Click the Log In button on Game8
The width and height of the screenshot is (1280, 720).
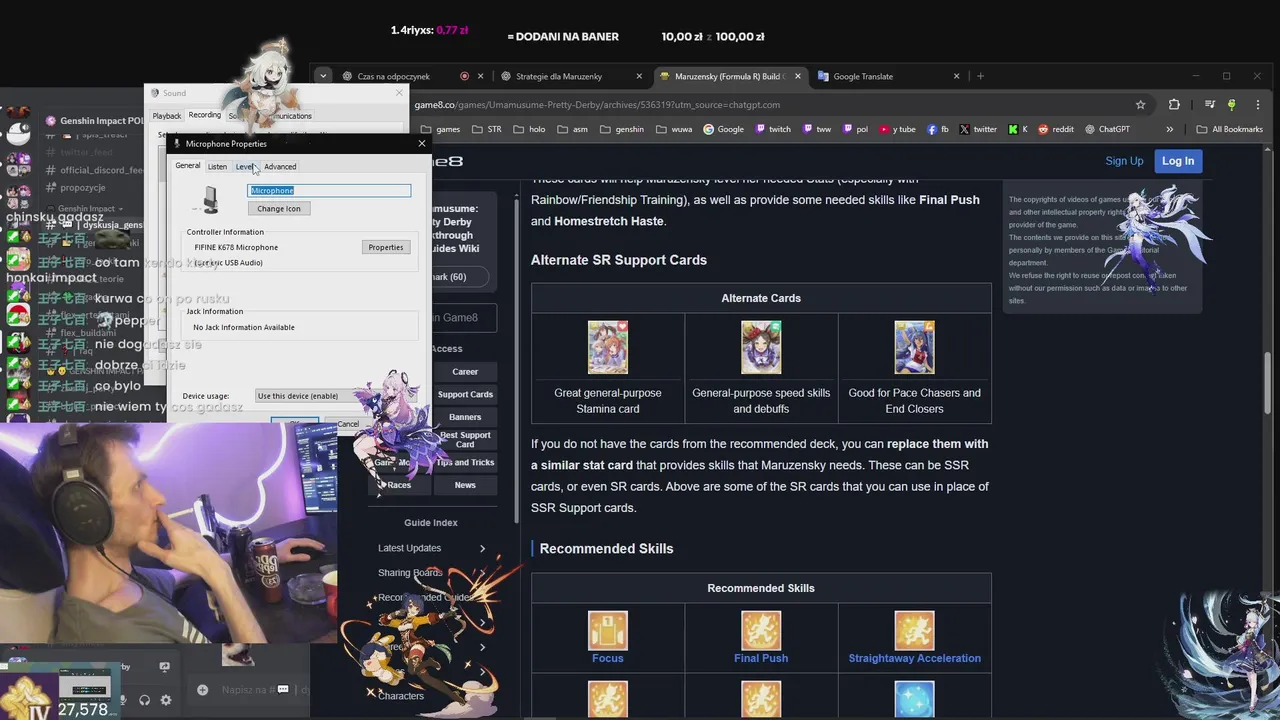point(1178,161)
